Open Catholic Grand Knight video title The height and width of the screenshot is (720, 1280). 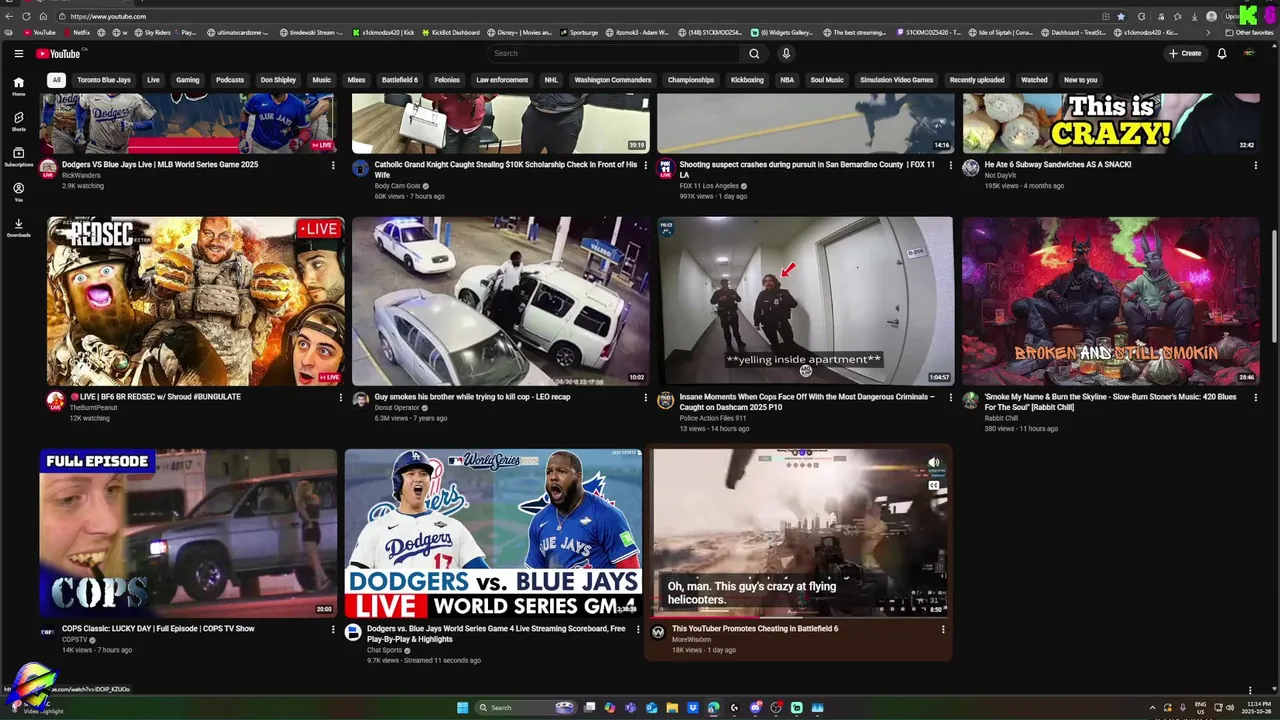(506, 169)
